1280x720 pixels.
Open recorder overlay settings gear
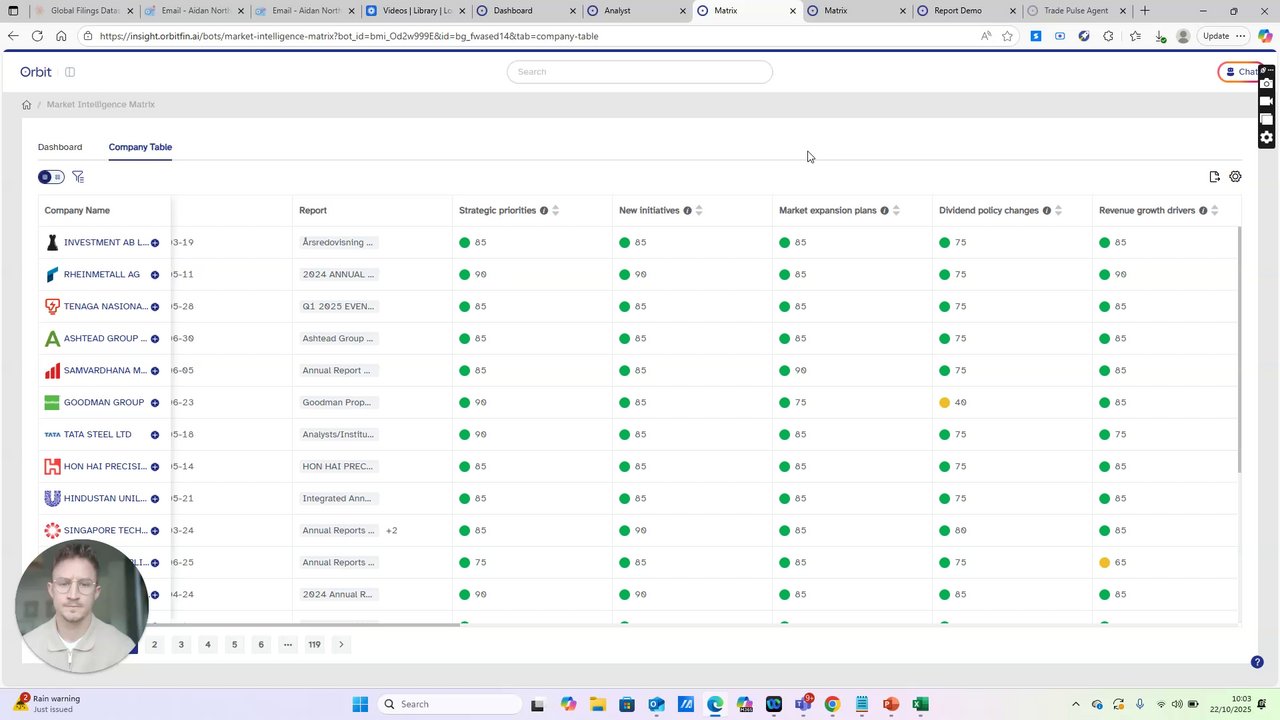(x=1266, y=138)
